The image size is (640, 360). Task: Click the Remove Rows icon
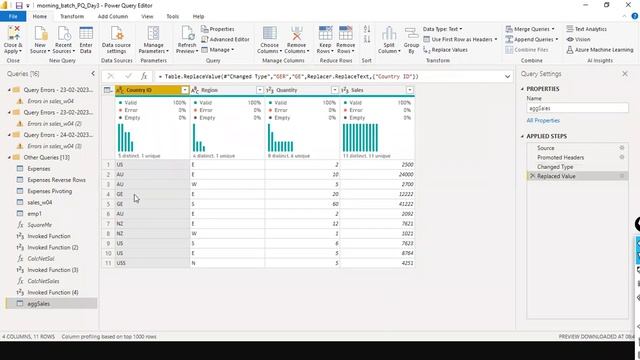(x=345, y=33)
